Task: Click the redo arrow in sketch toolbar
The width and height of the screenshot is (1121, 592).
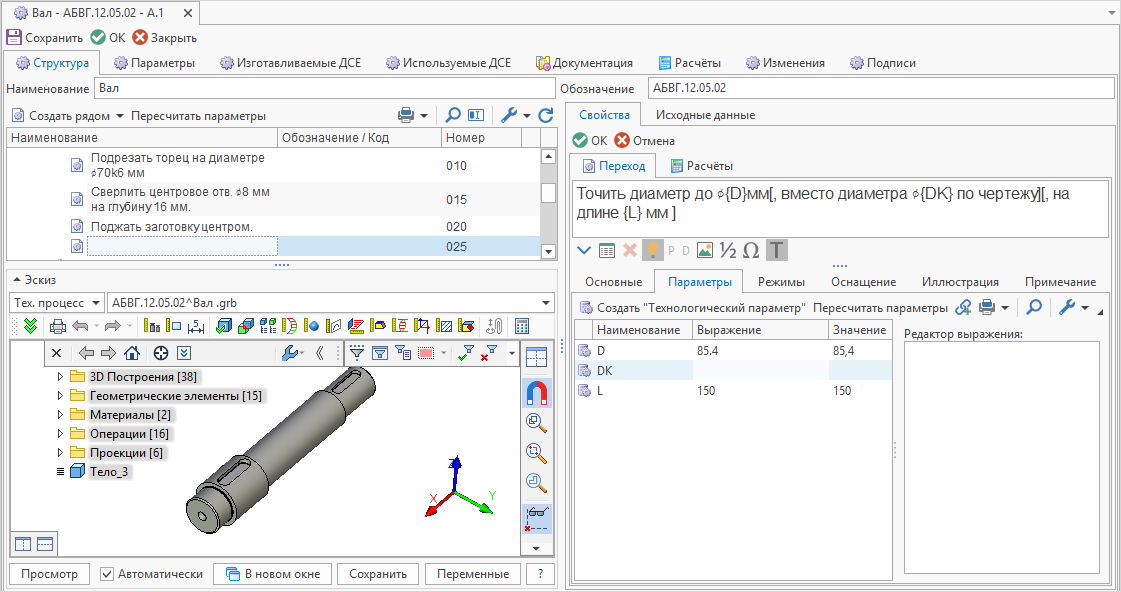Action: (x=113, y=326)
